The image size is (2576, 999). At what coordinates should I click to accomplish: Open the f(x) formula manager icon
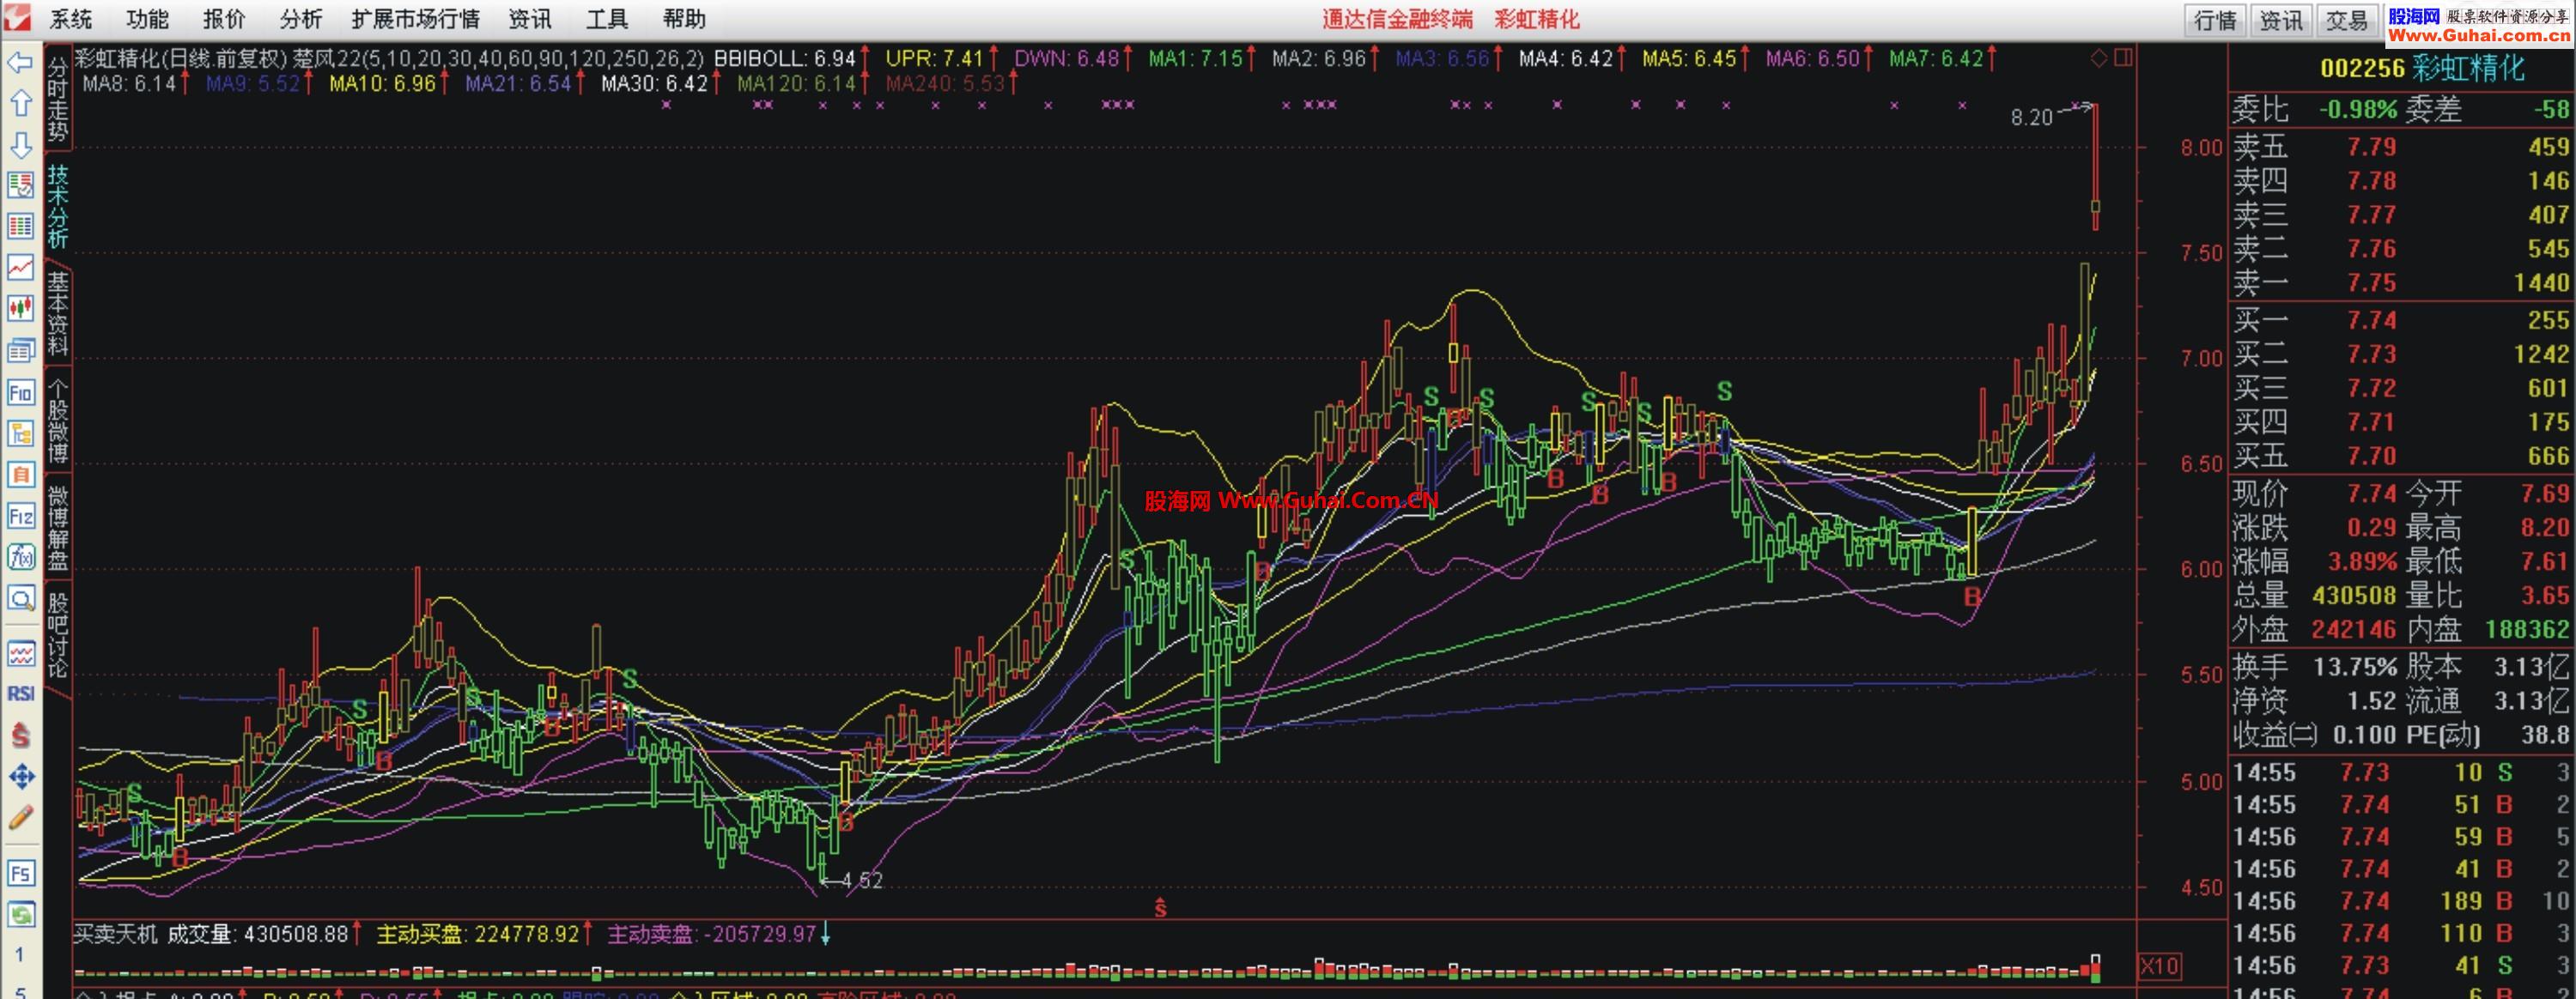pyautogui.click(x=20, y=557)
